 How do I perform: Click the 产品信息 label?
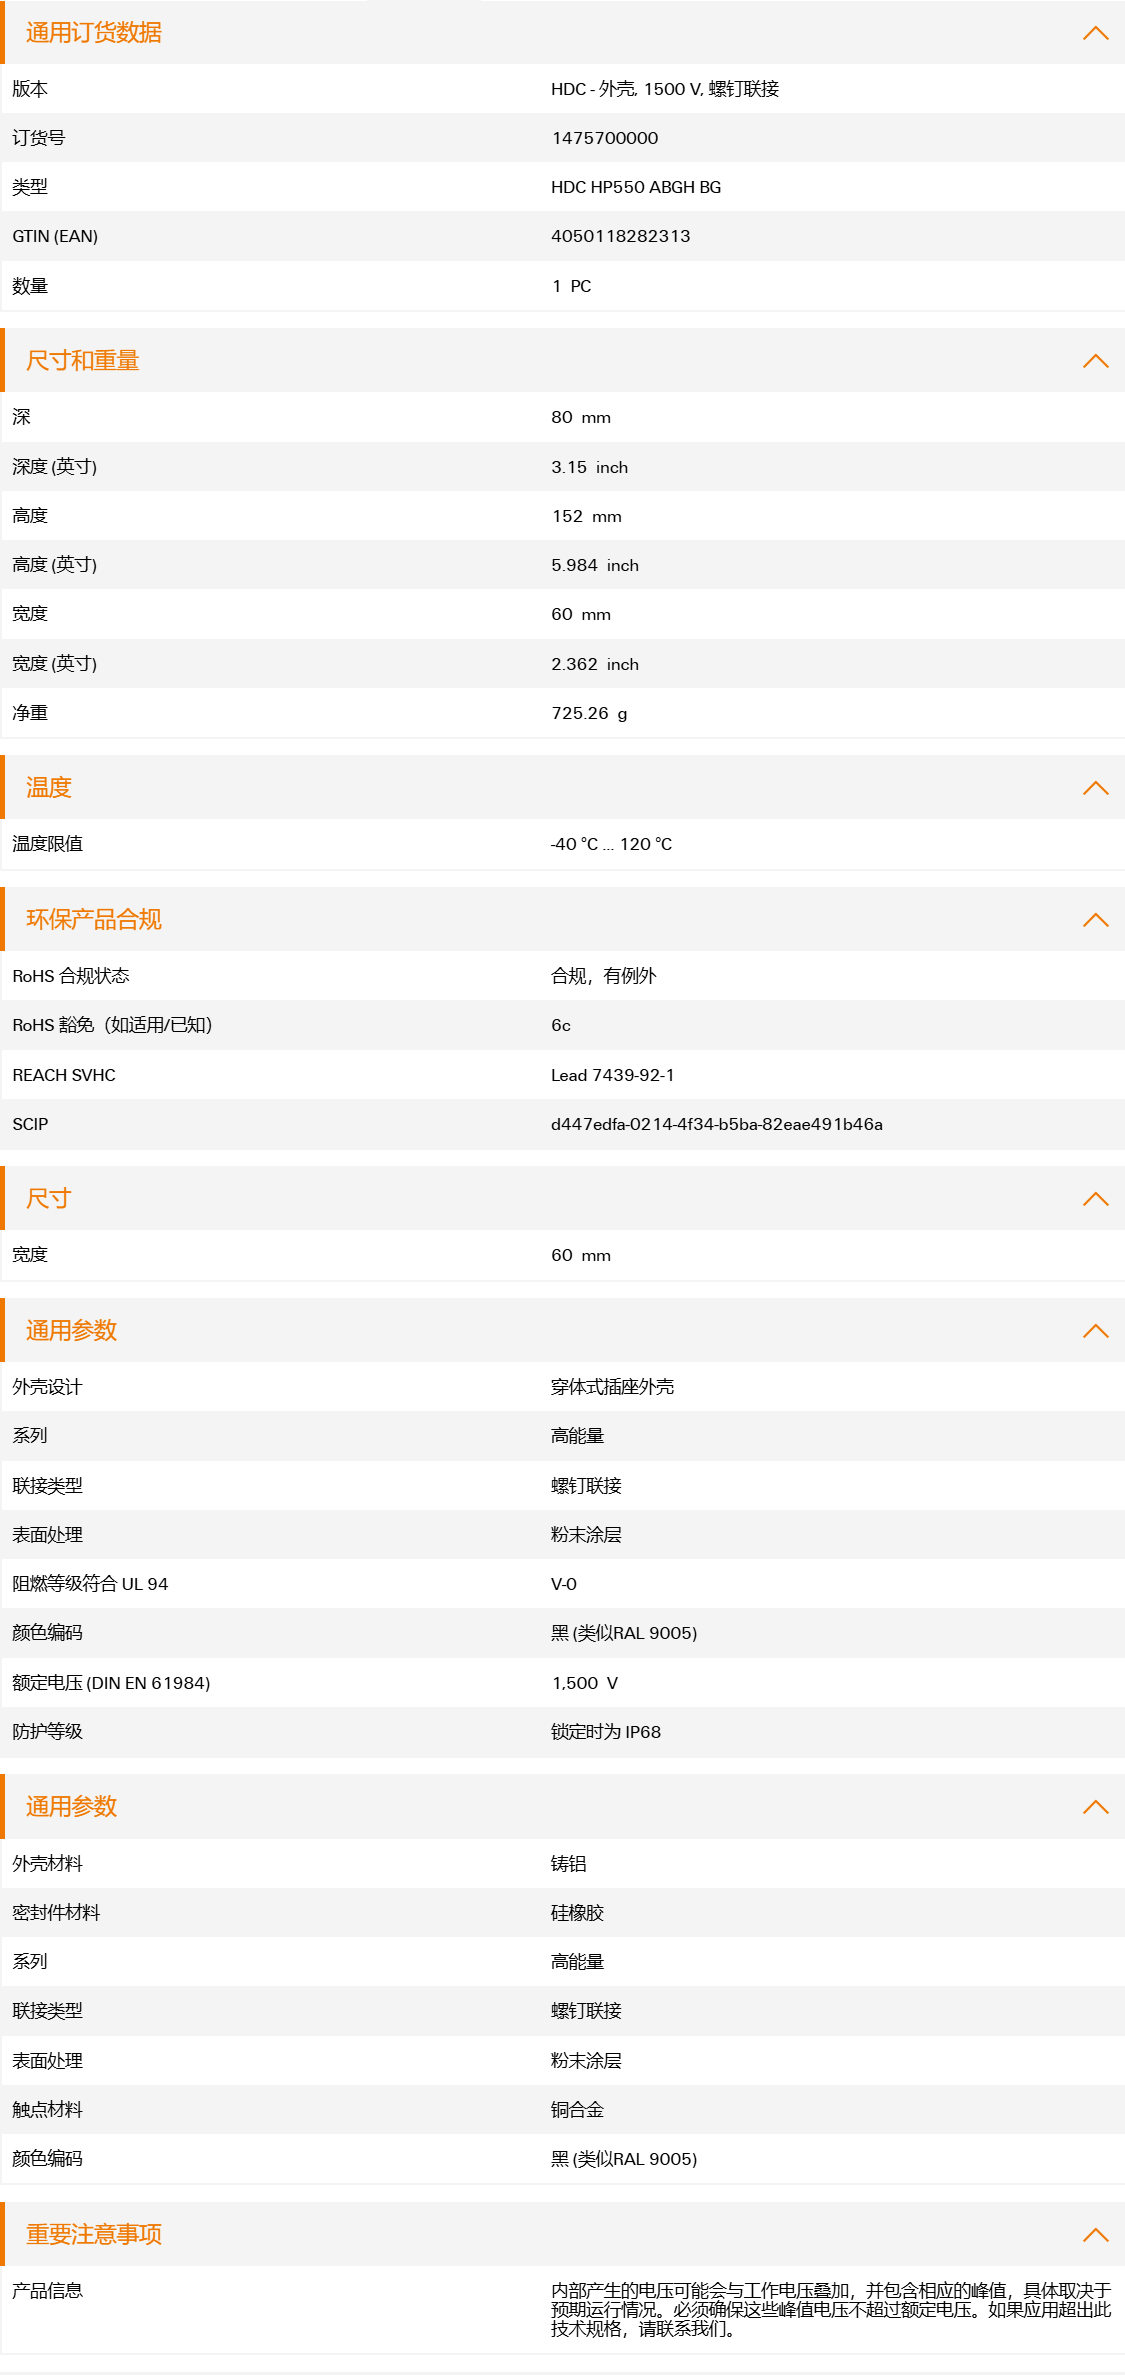(x=48, y=2291)
